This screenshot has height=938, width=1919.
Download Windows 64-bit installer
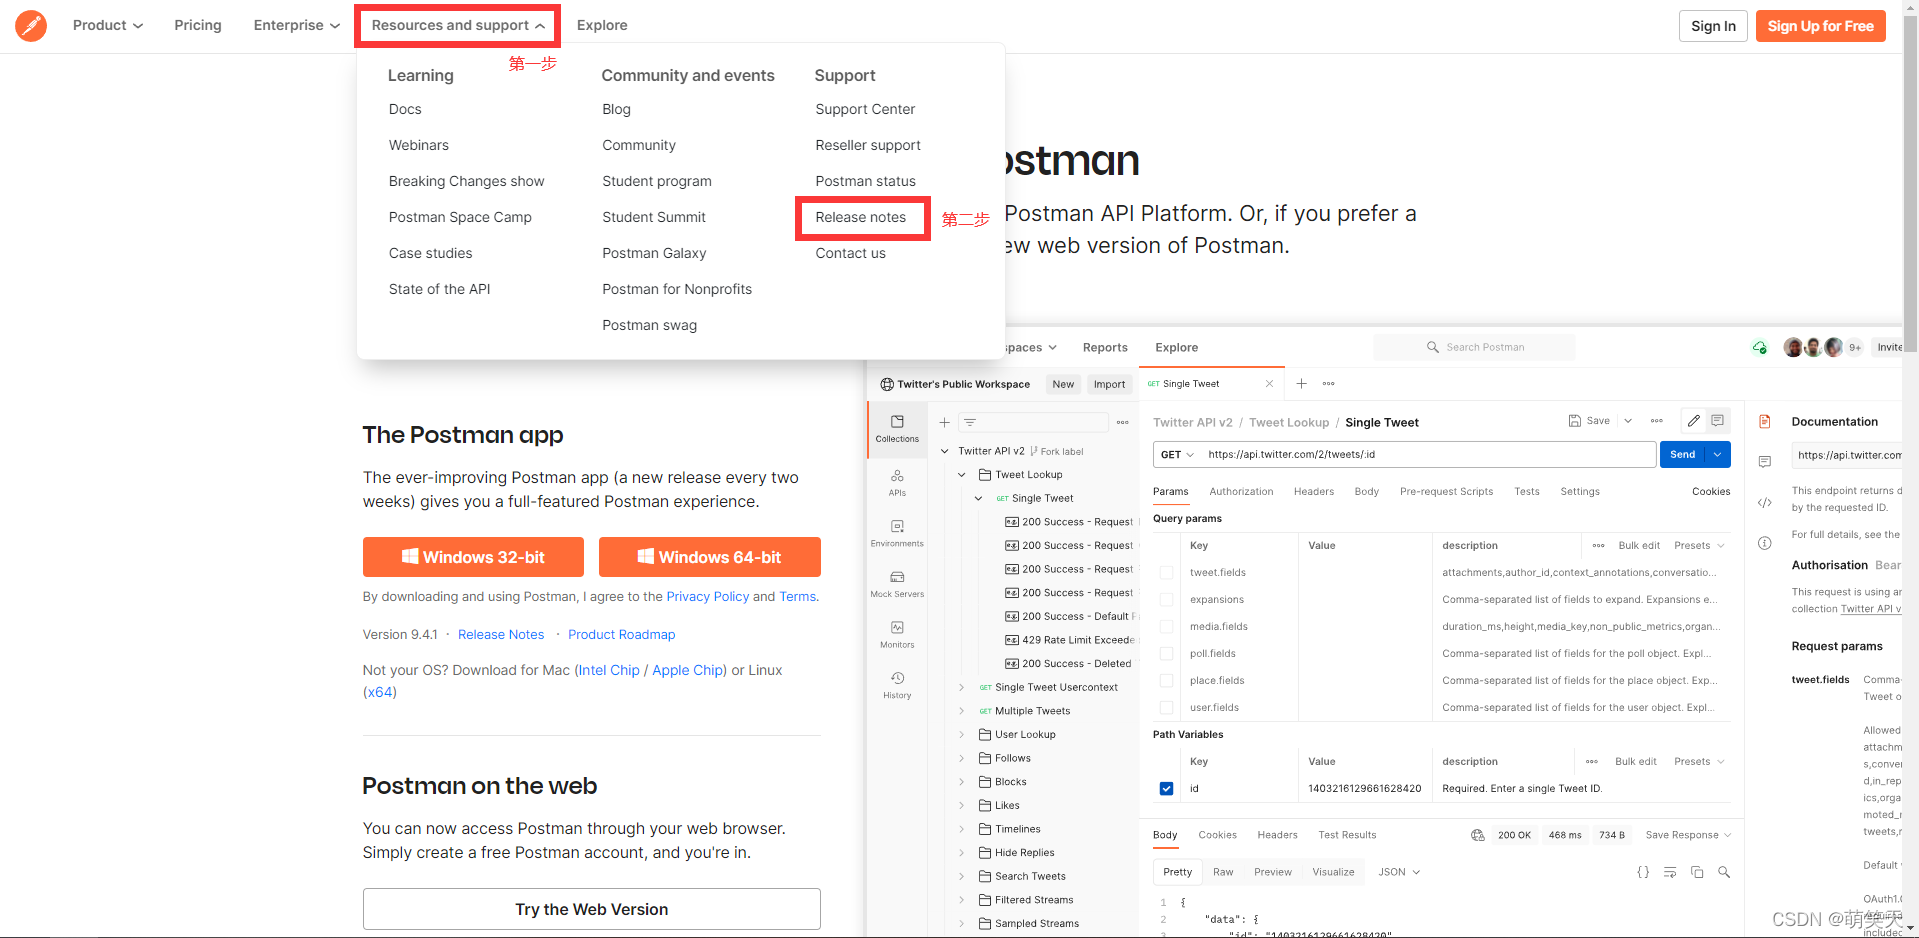coord(709,557)
